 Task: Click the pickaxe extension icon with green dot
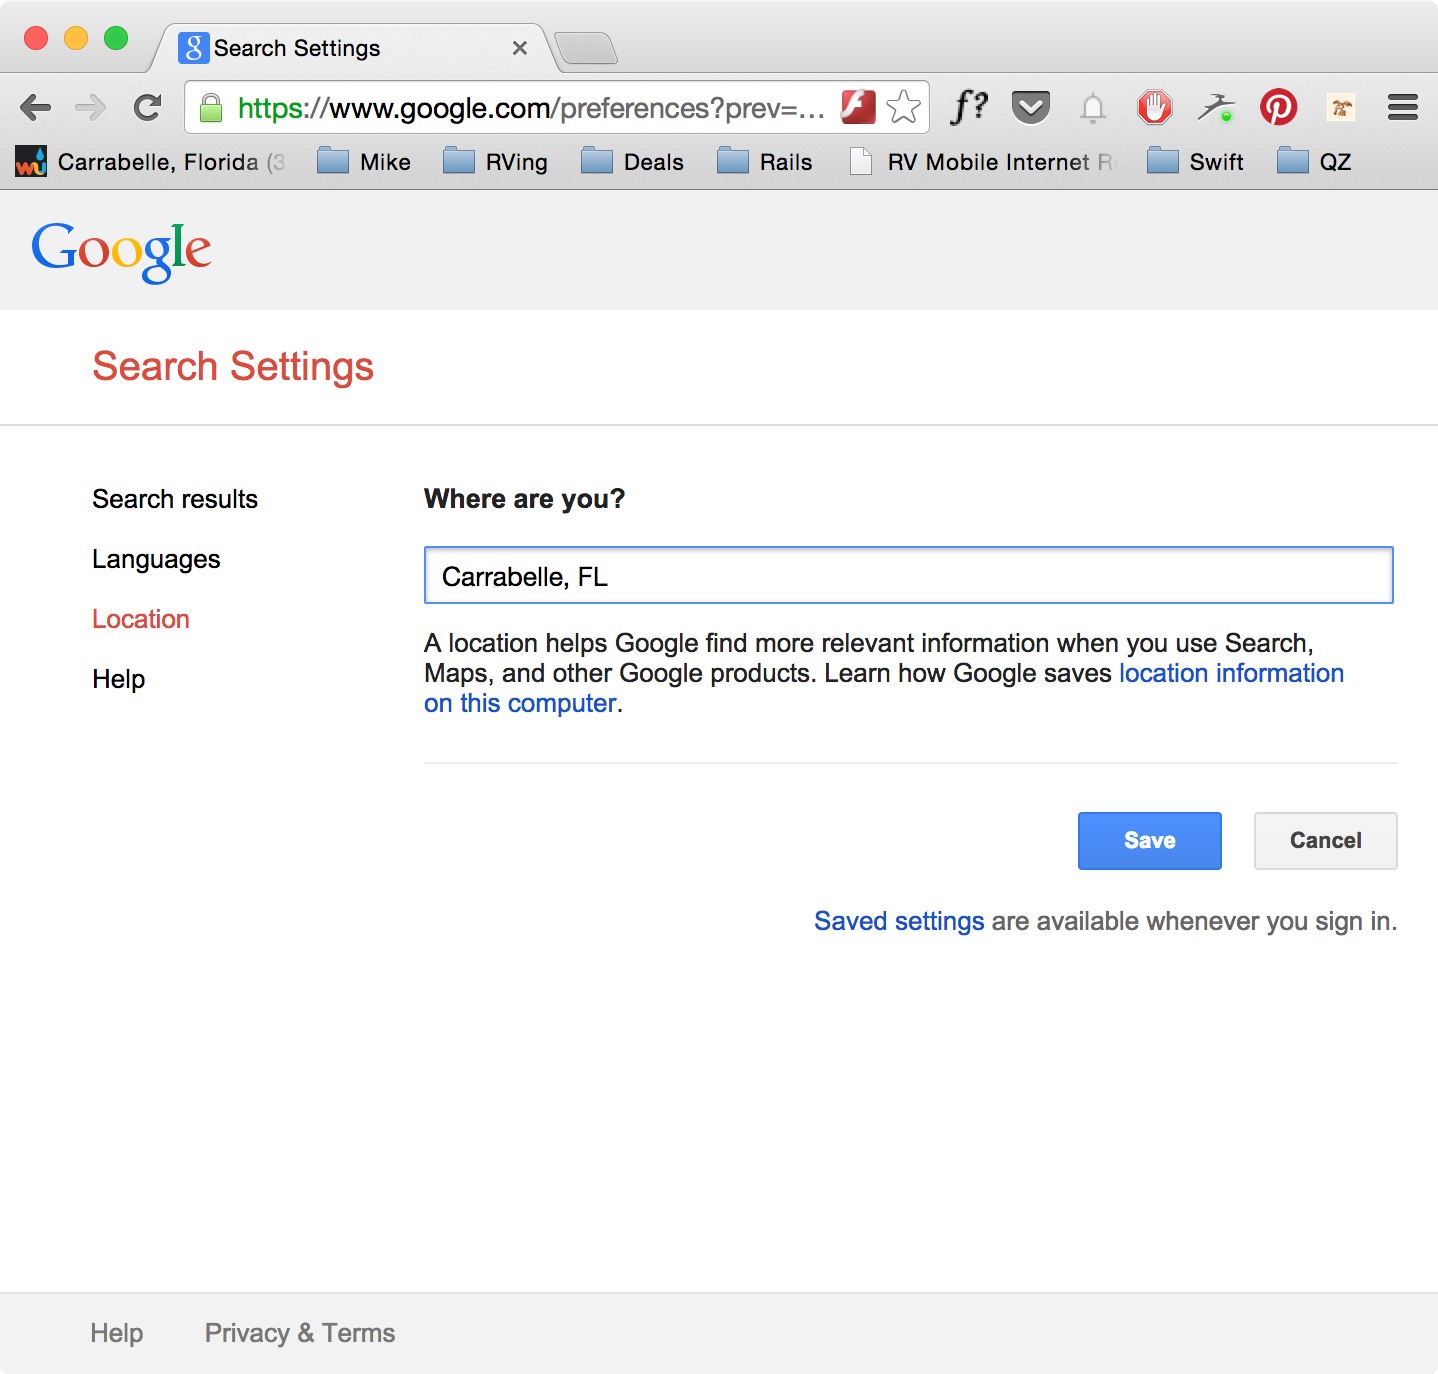tap(1217, 107)
